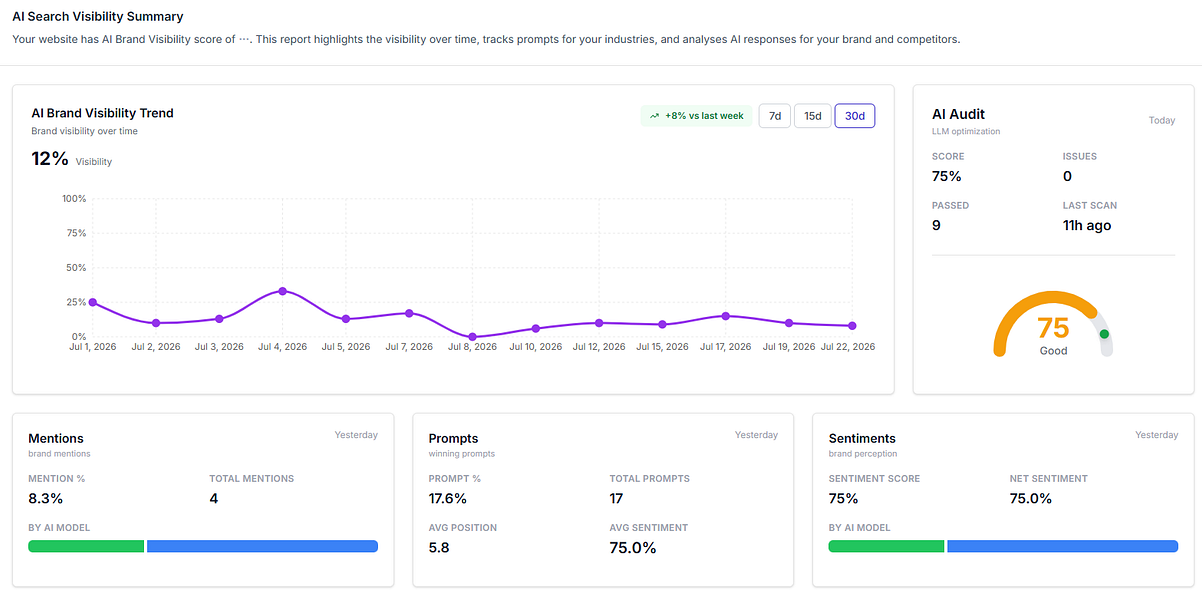Open the Sentiments card title
The width and height of the screenshot is (1202, 600).
[862, 438]
